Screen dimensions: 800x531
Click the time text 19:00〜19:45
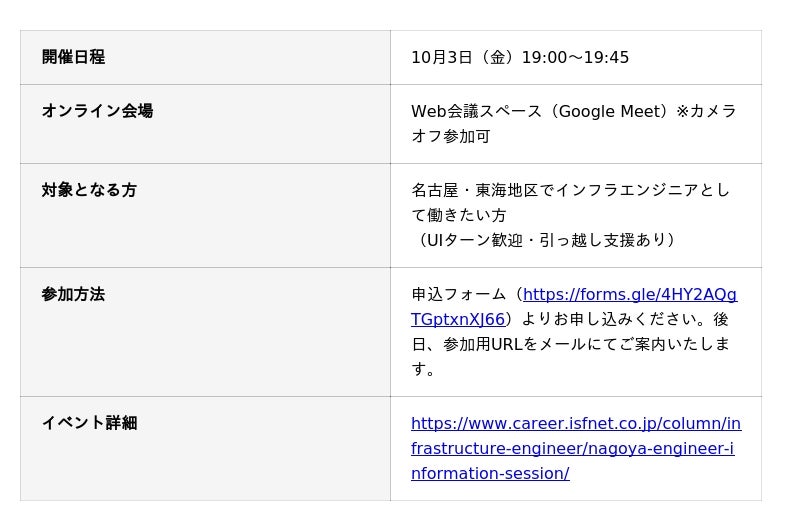575,58
